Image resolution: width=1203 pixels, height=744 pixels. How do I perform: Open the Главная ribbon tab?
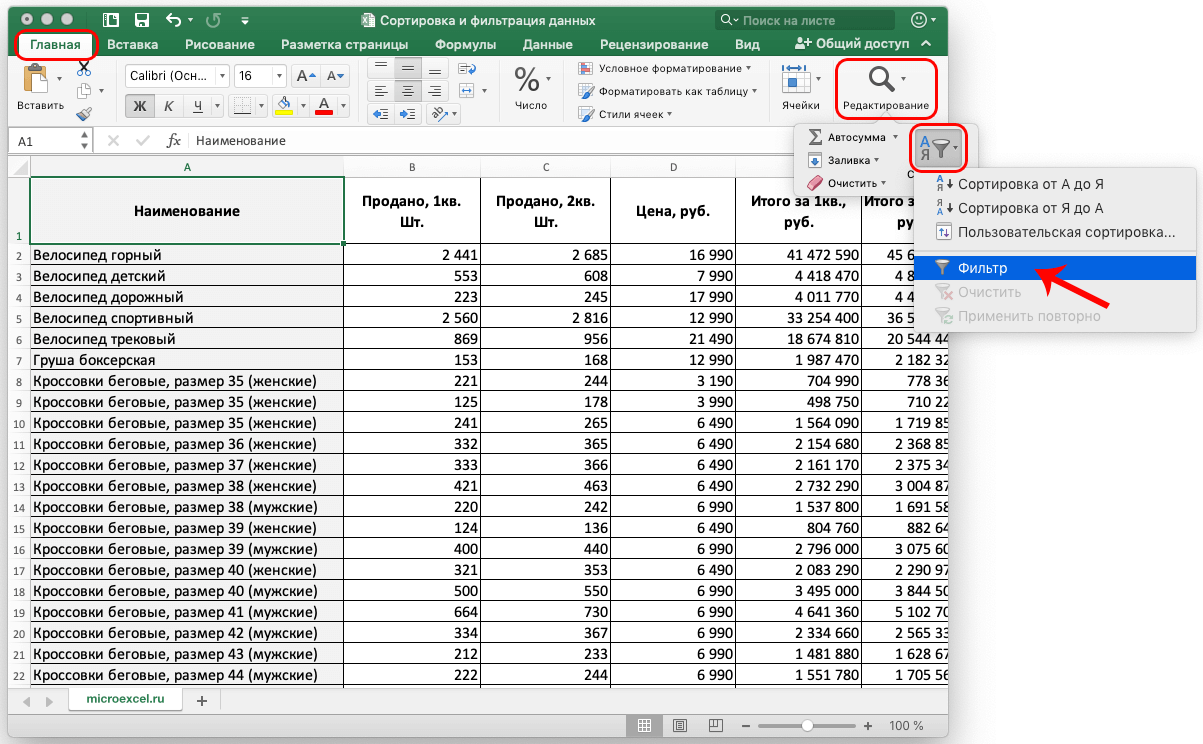[x=56, y=44]
